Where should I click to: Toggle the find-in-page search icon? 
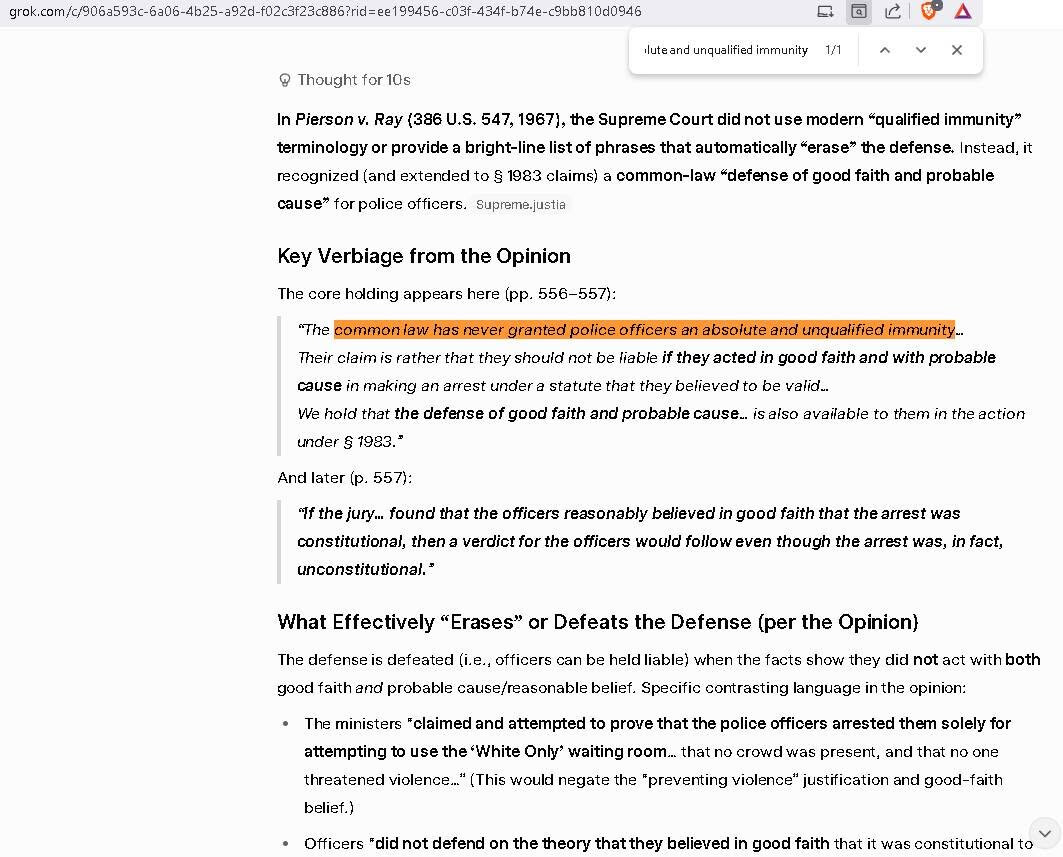859,11
